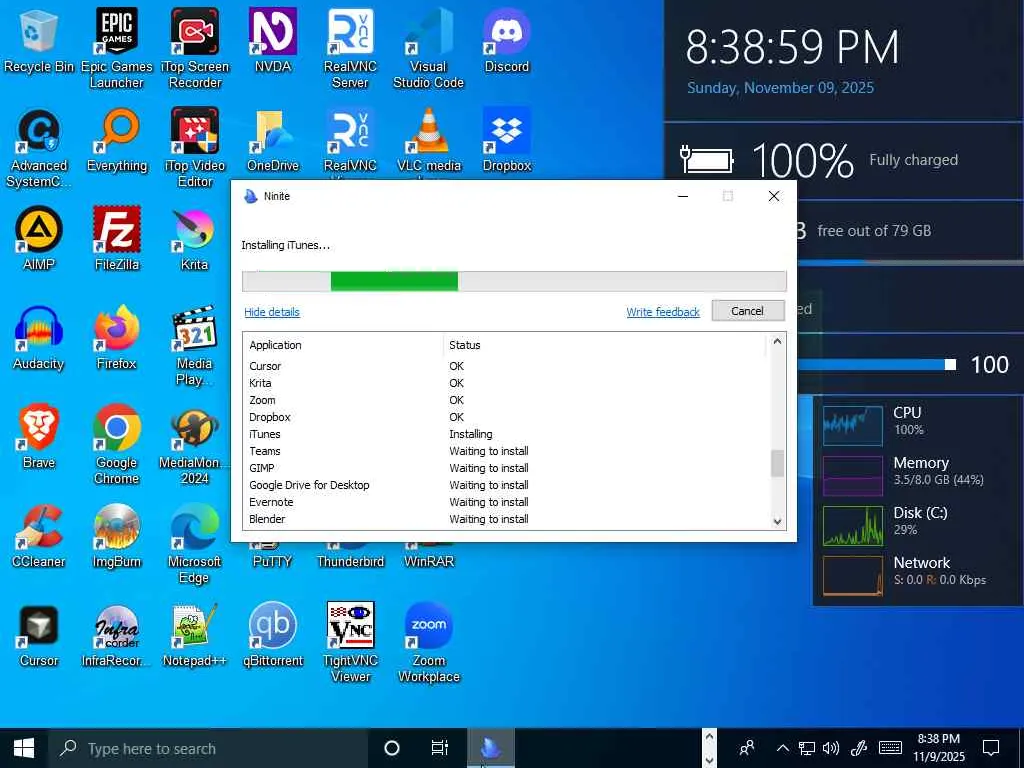The width and height of the screenshot is (1024, 768).
Task: Launch Microsoft Edge desktop icon
Action: tap(195, 543)
